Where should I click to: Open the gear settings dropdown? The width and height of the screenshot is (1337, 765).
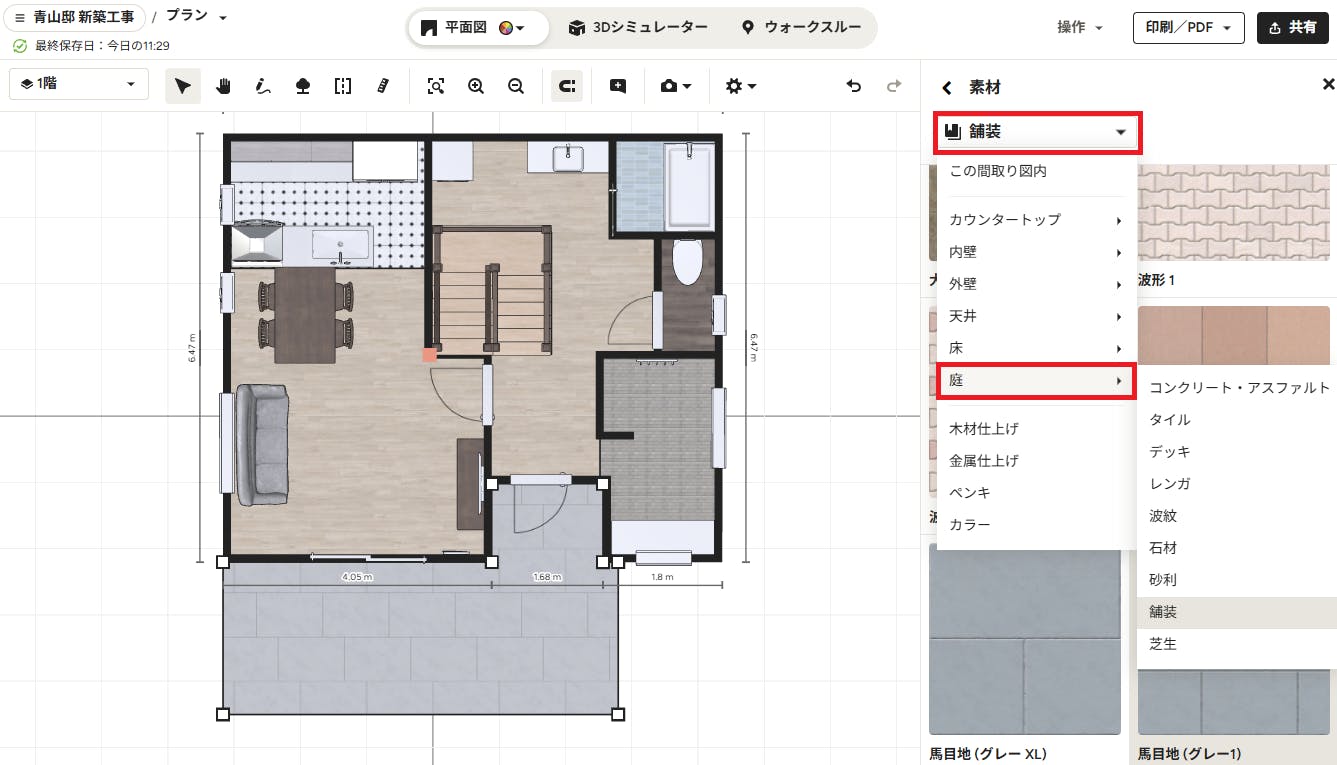(740, 86)
